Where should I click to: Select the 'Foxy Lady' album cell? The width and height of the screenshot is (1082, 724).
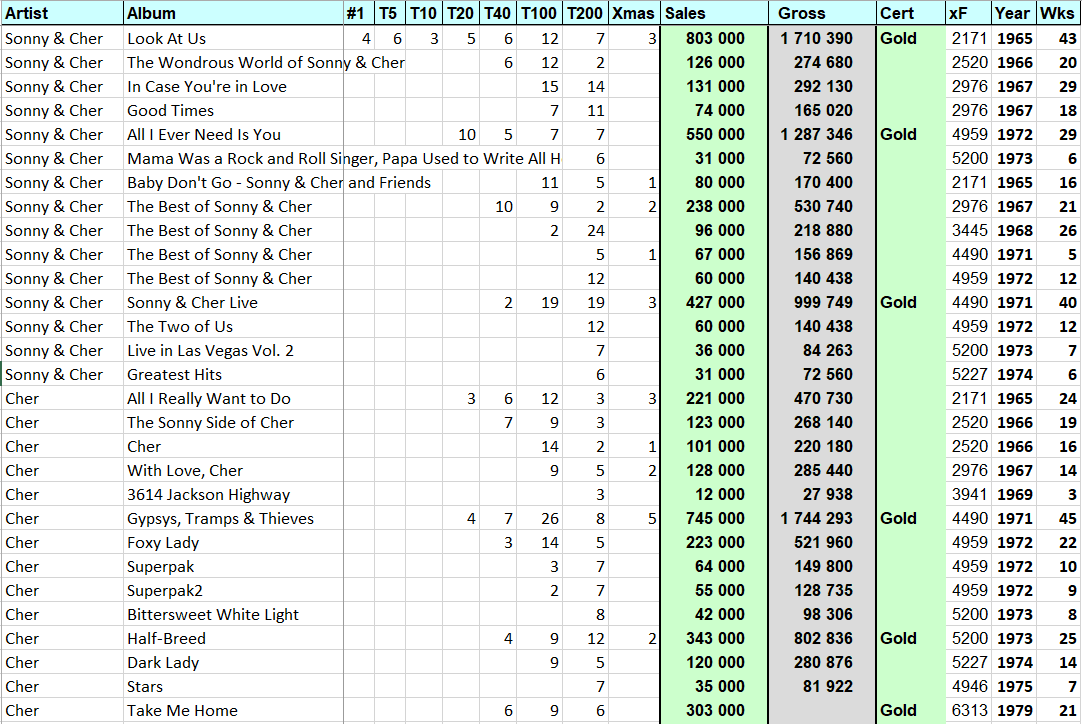(x=233, y=542)
